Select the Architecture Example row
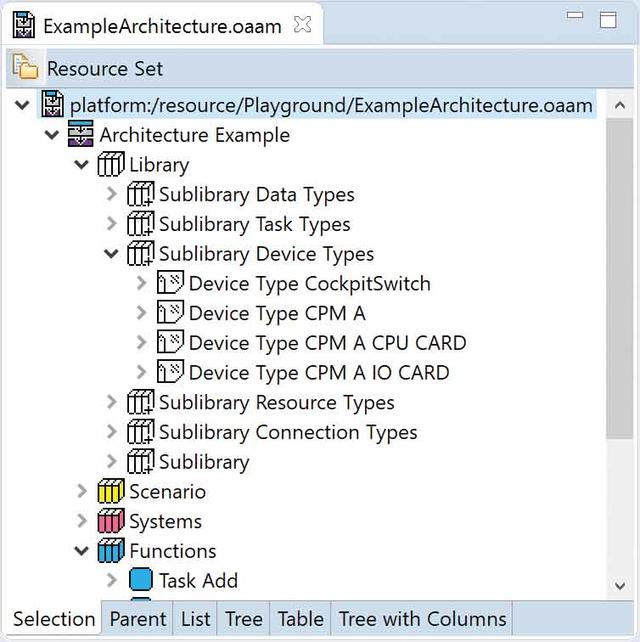Viewport: 640px width, 642px height. [195, 135]
